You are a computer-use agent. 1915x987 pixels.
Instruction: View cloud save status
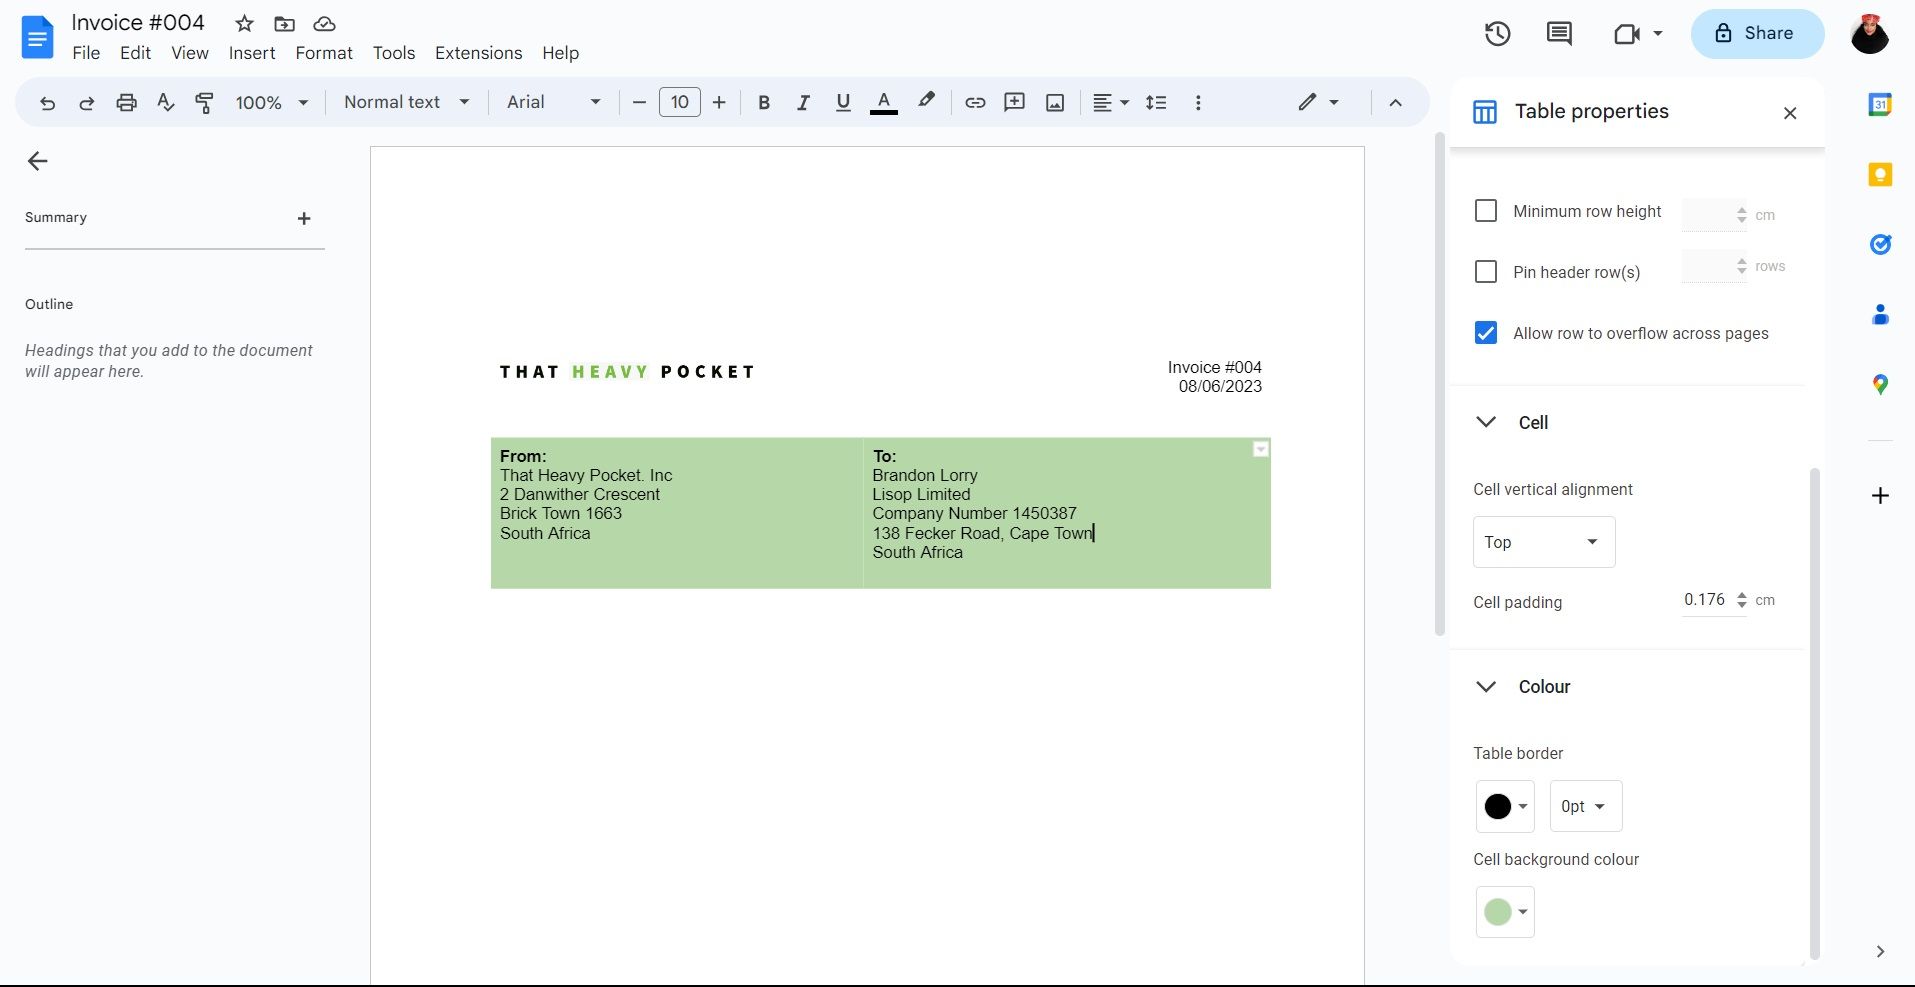(324, 23)
